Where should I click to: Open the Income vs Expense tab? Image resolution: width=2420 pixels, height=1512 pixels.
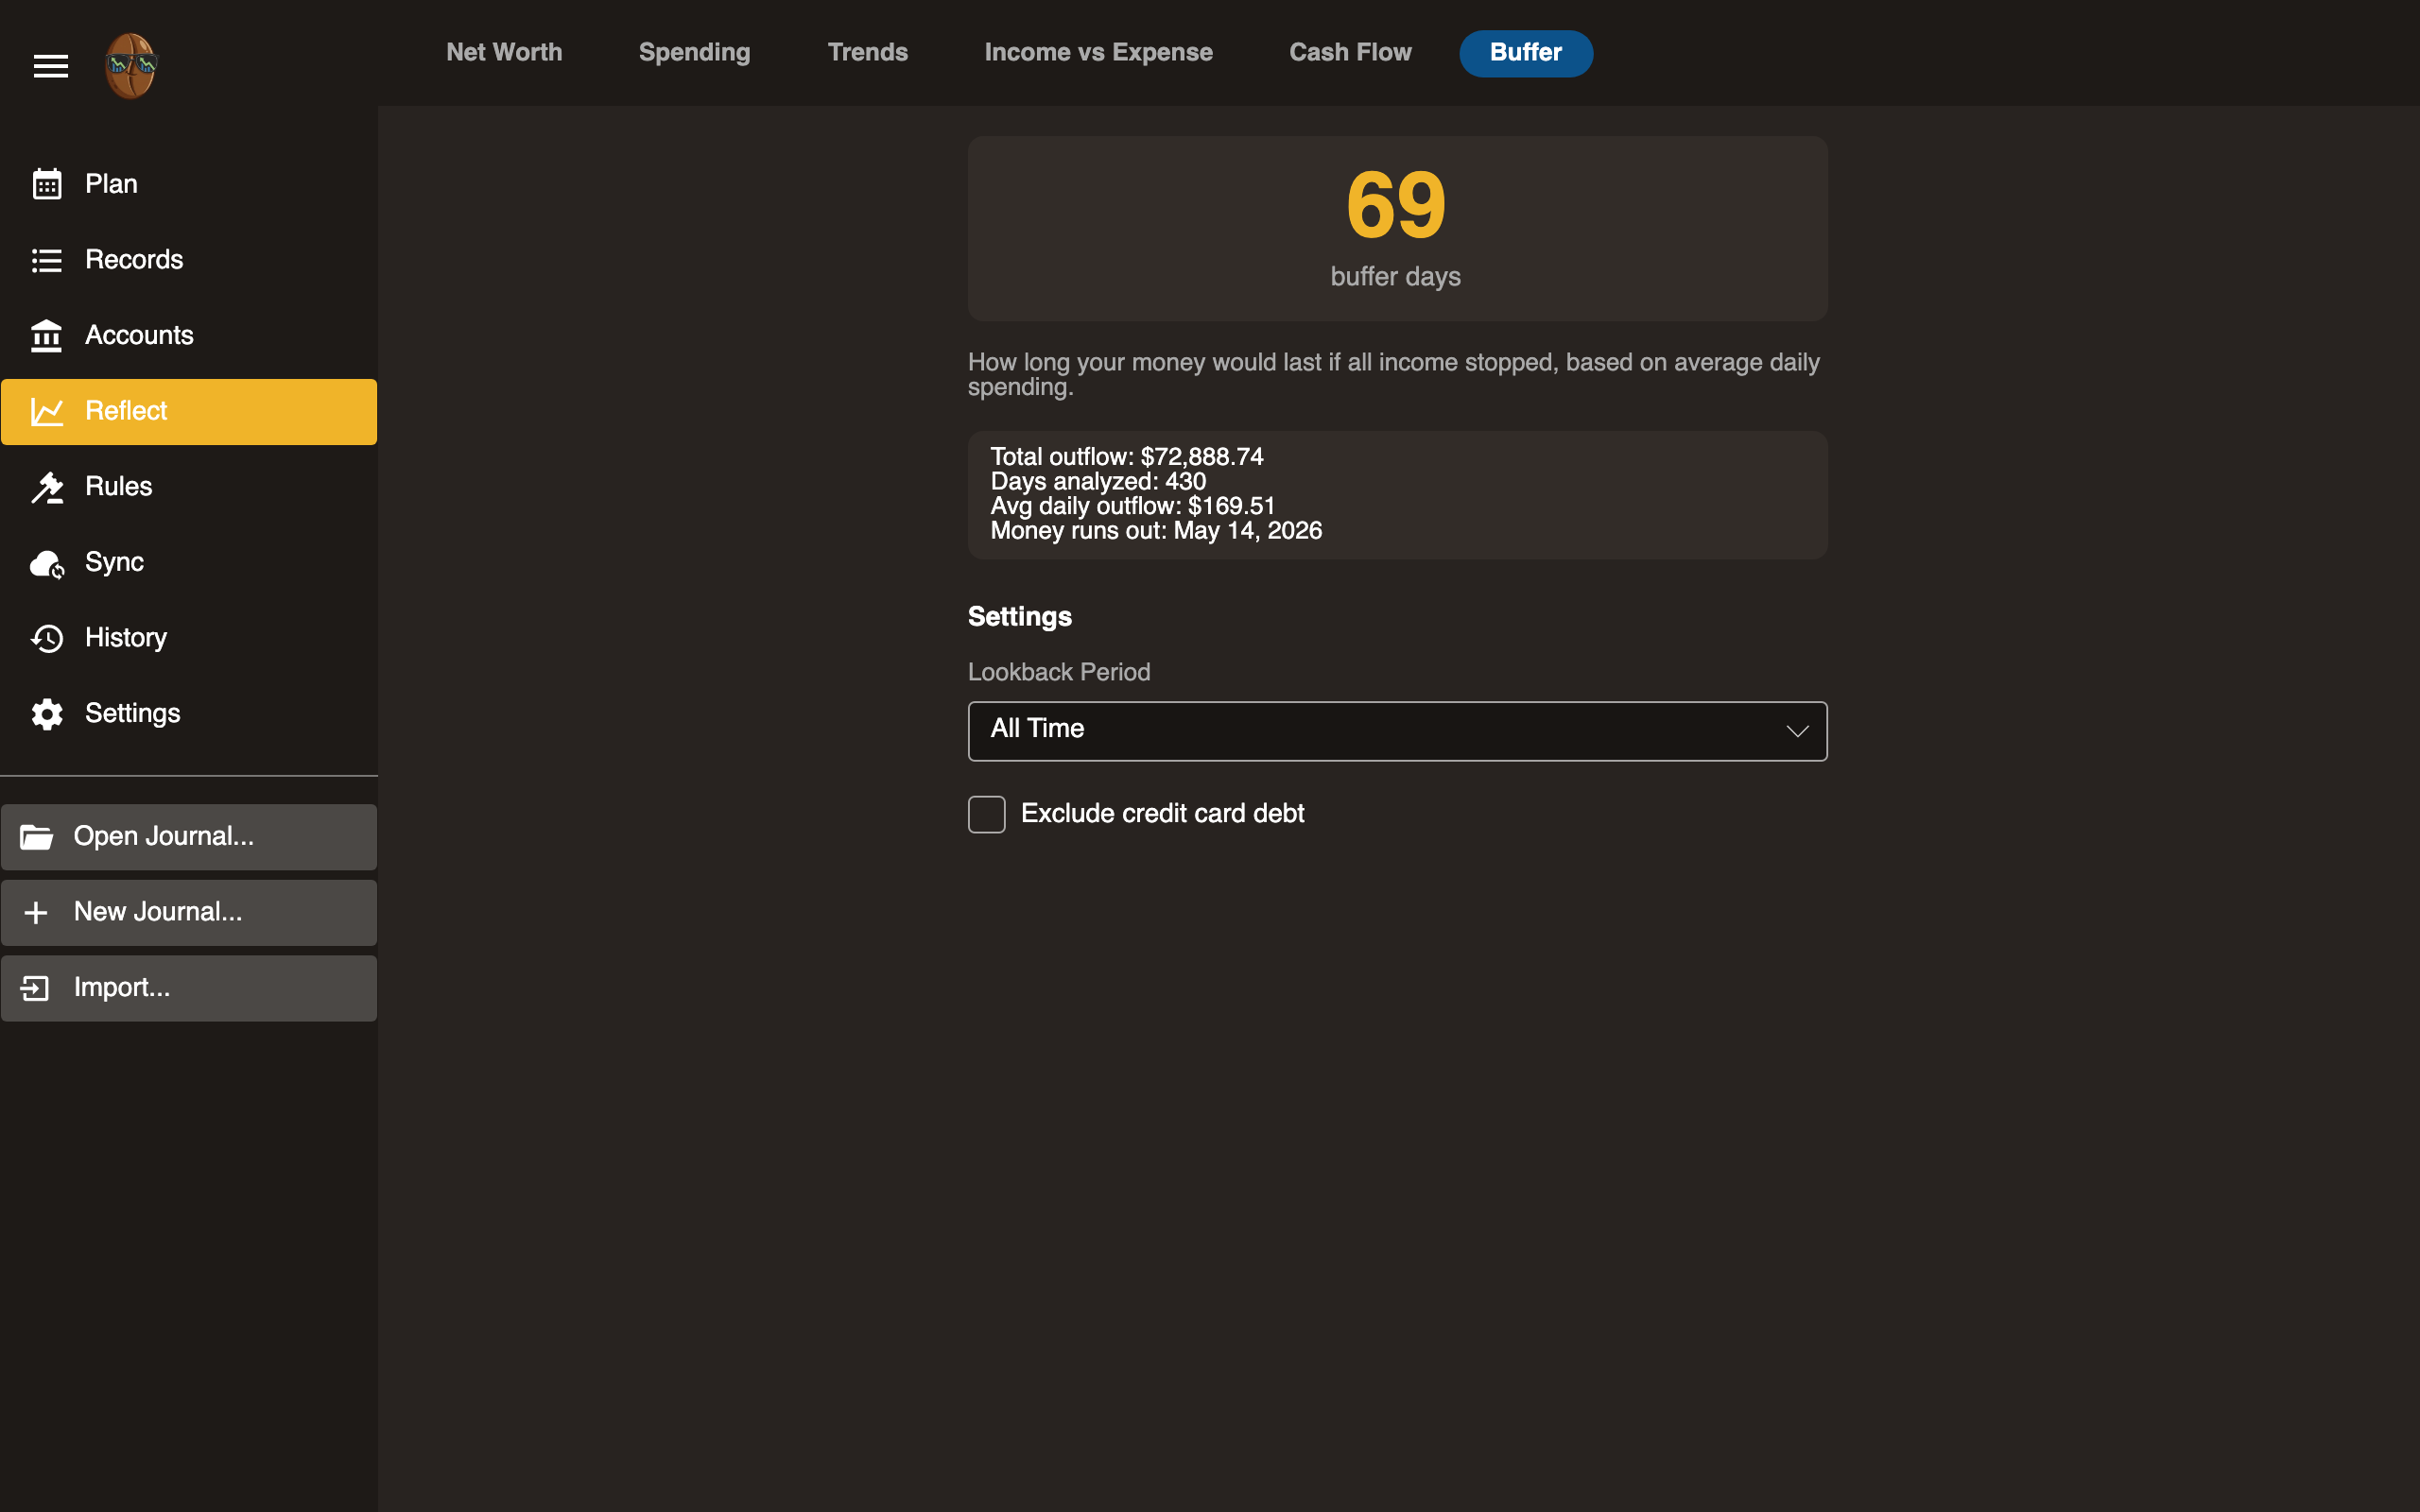pyautogui.click(x=1098, y=53)
